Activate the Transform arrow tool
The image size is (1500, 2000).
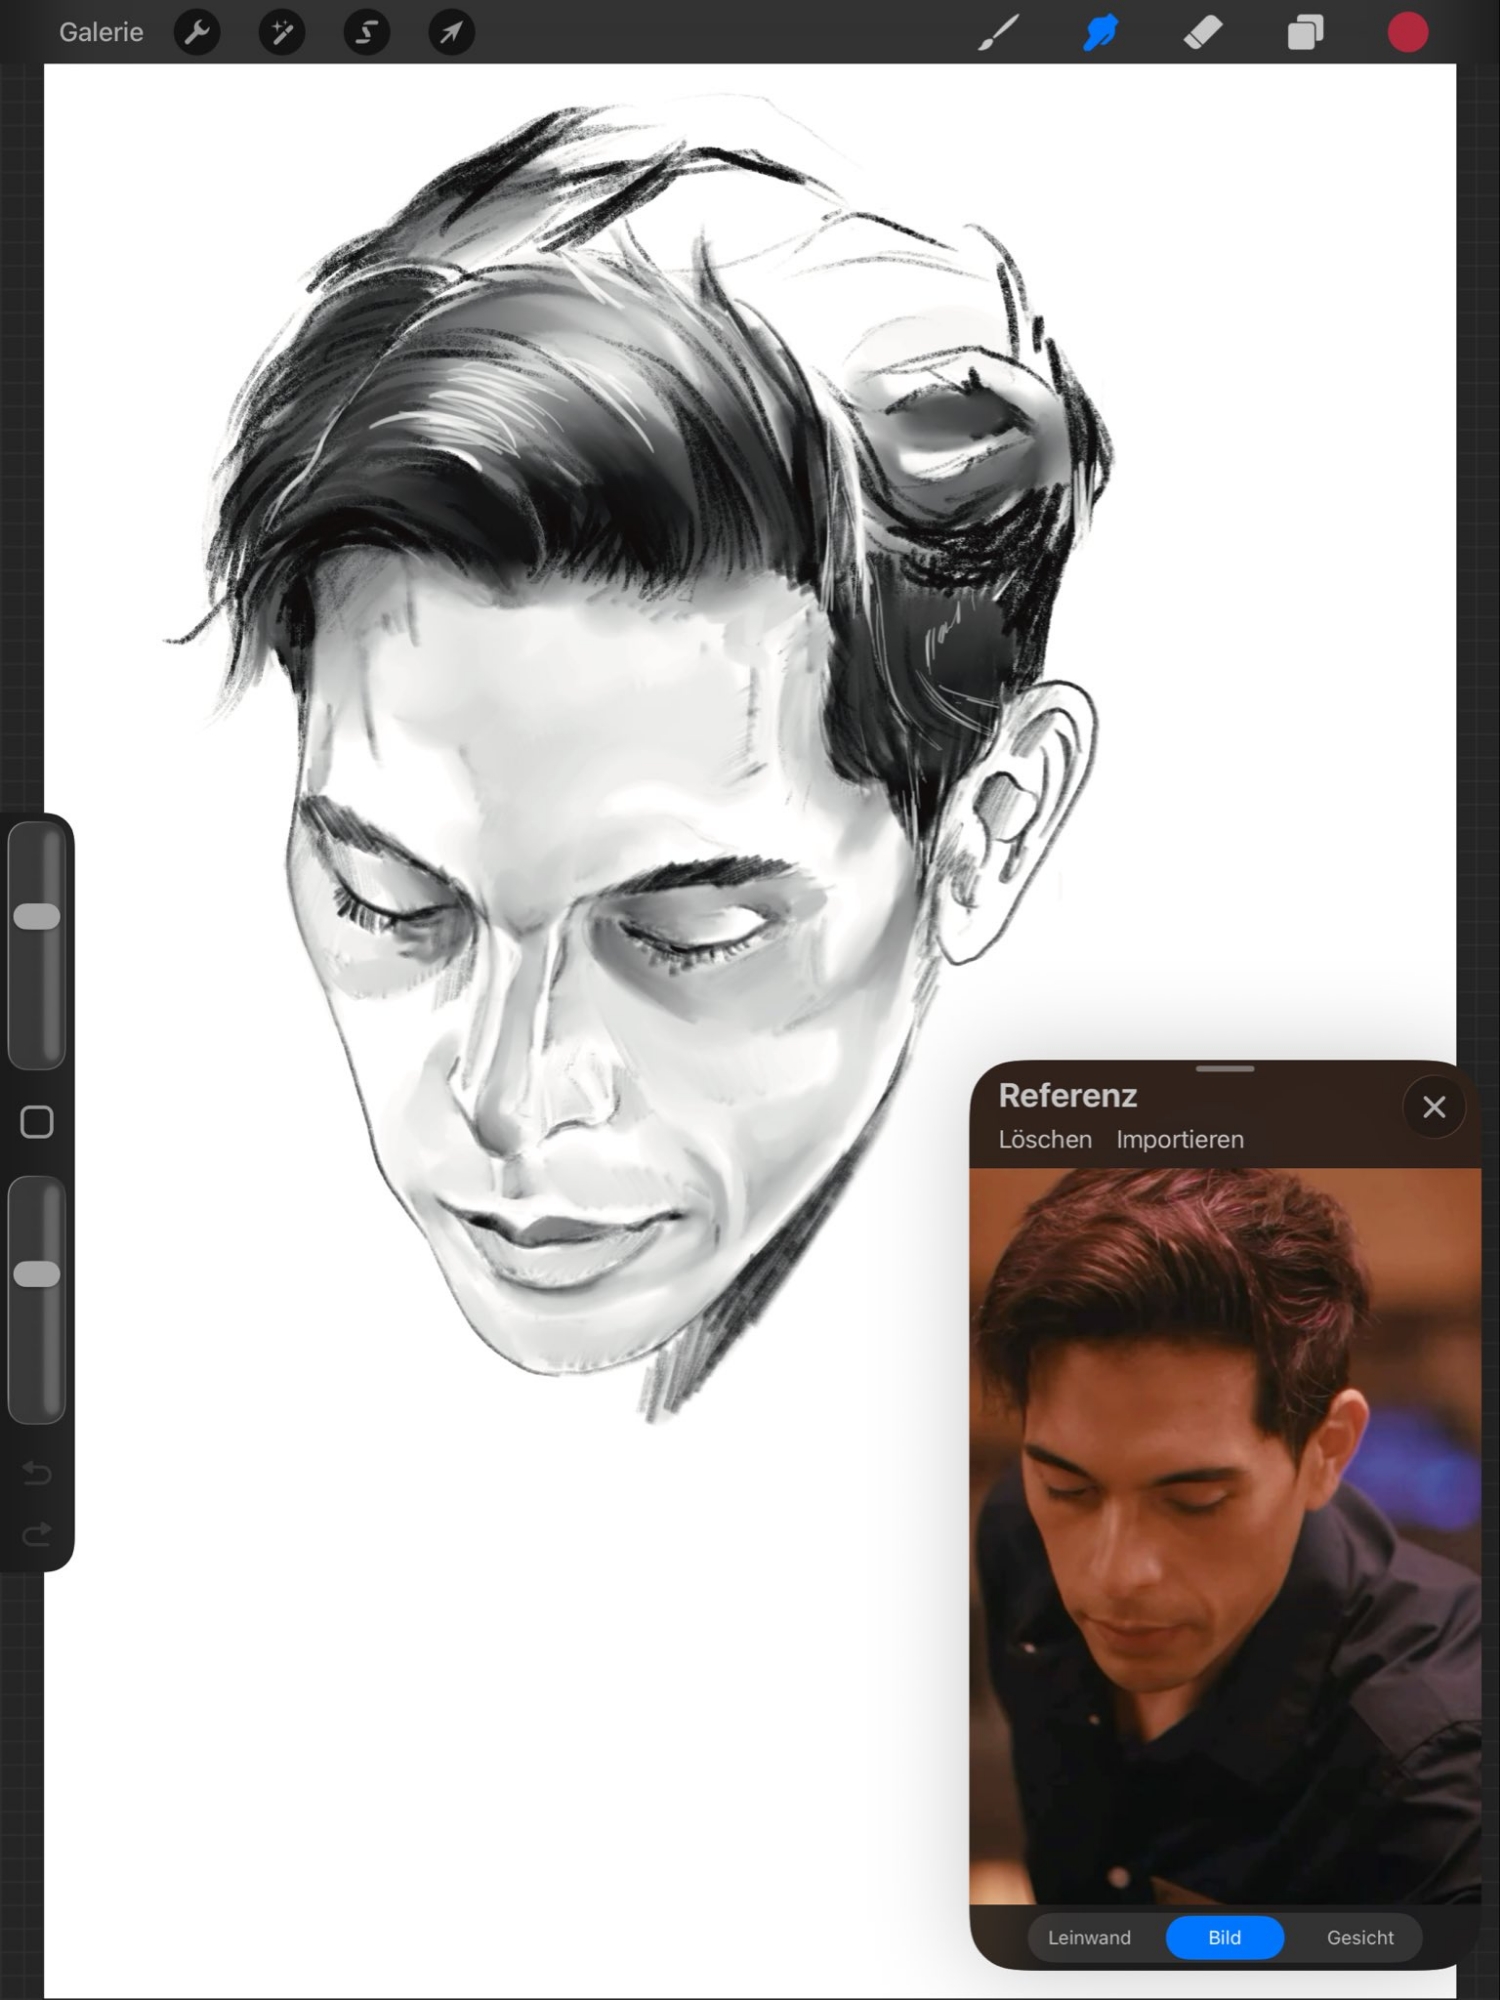point(452,33)
